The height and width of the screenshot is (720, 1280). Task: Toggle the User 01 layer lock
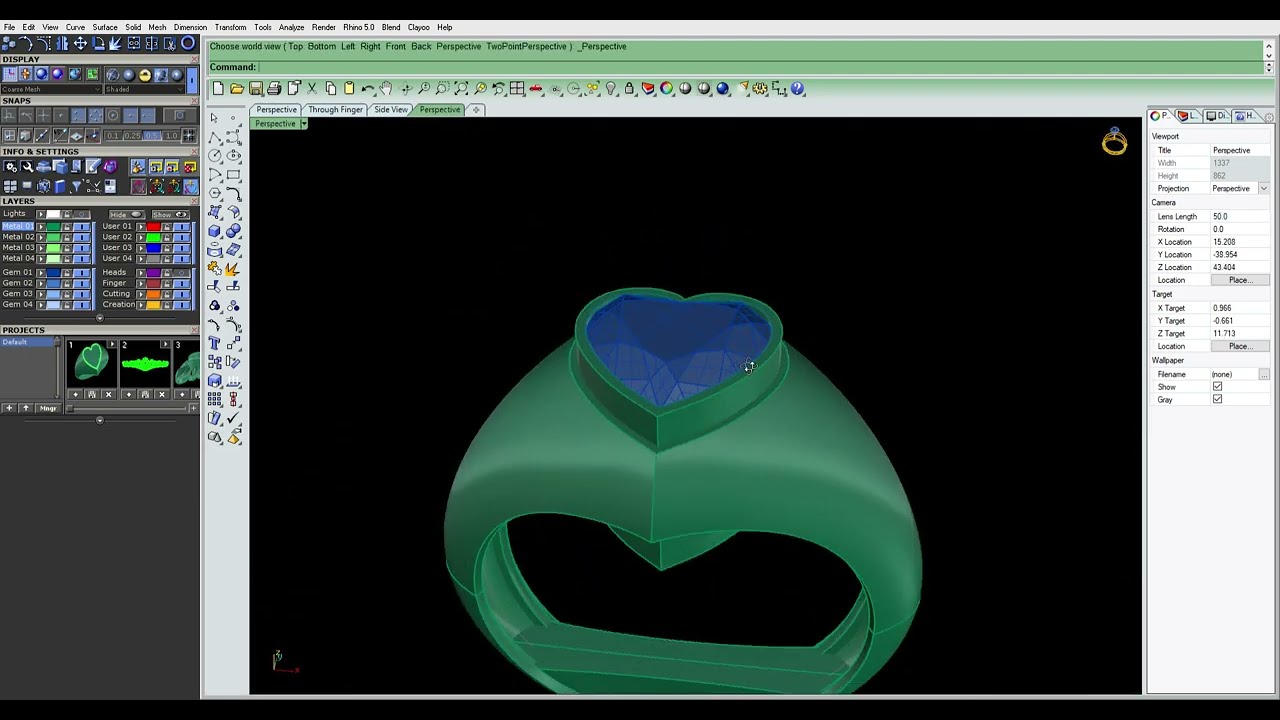(x=167, y=227)
